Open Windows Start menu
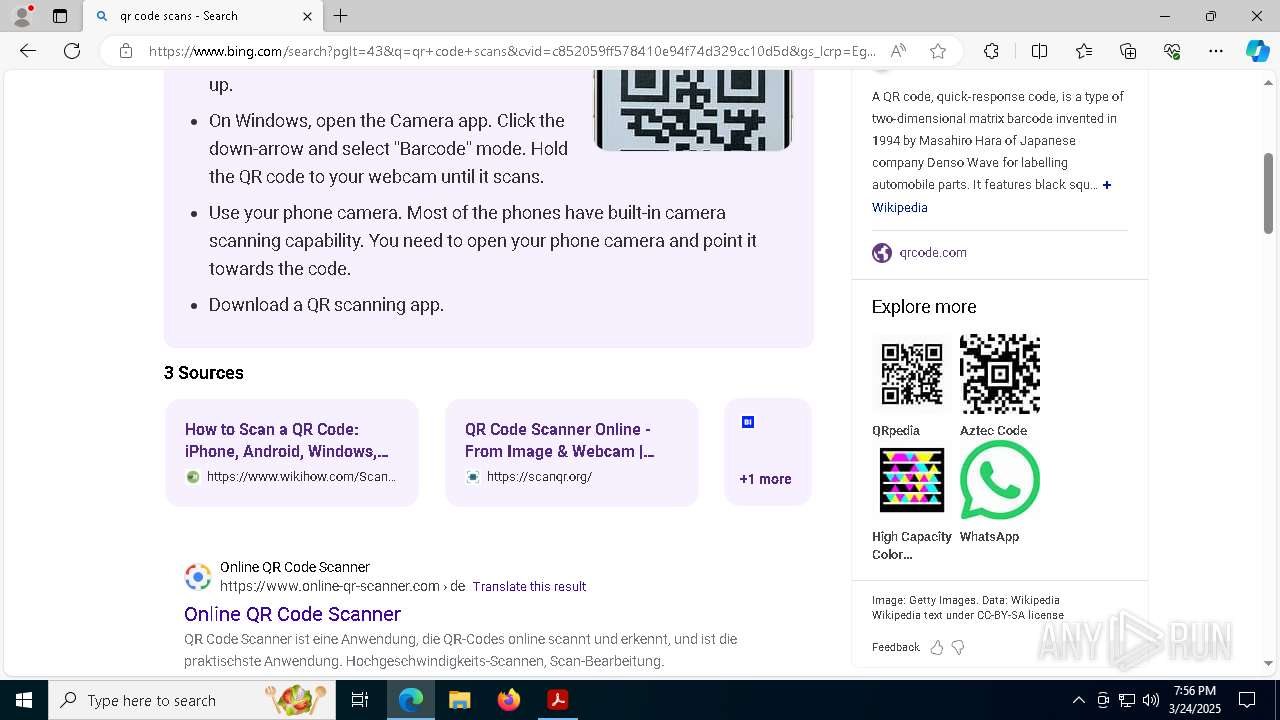Image resolution: width=1280 pixels, height=720 pixels. pos(24,700)
